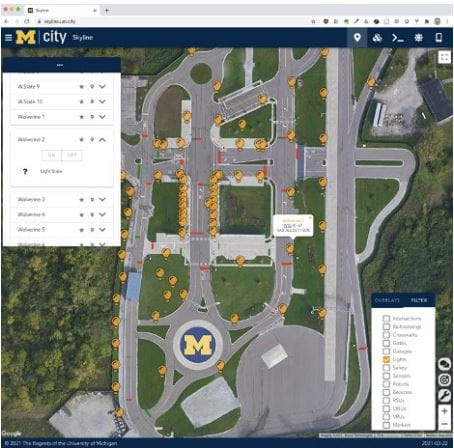Locate Wolverine 2 with its pin icon

(92, 140)
